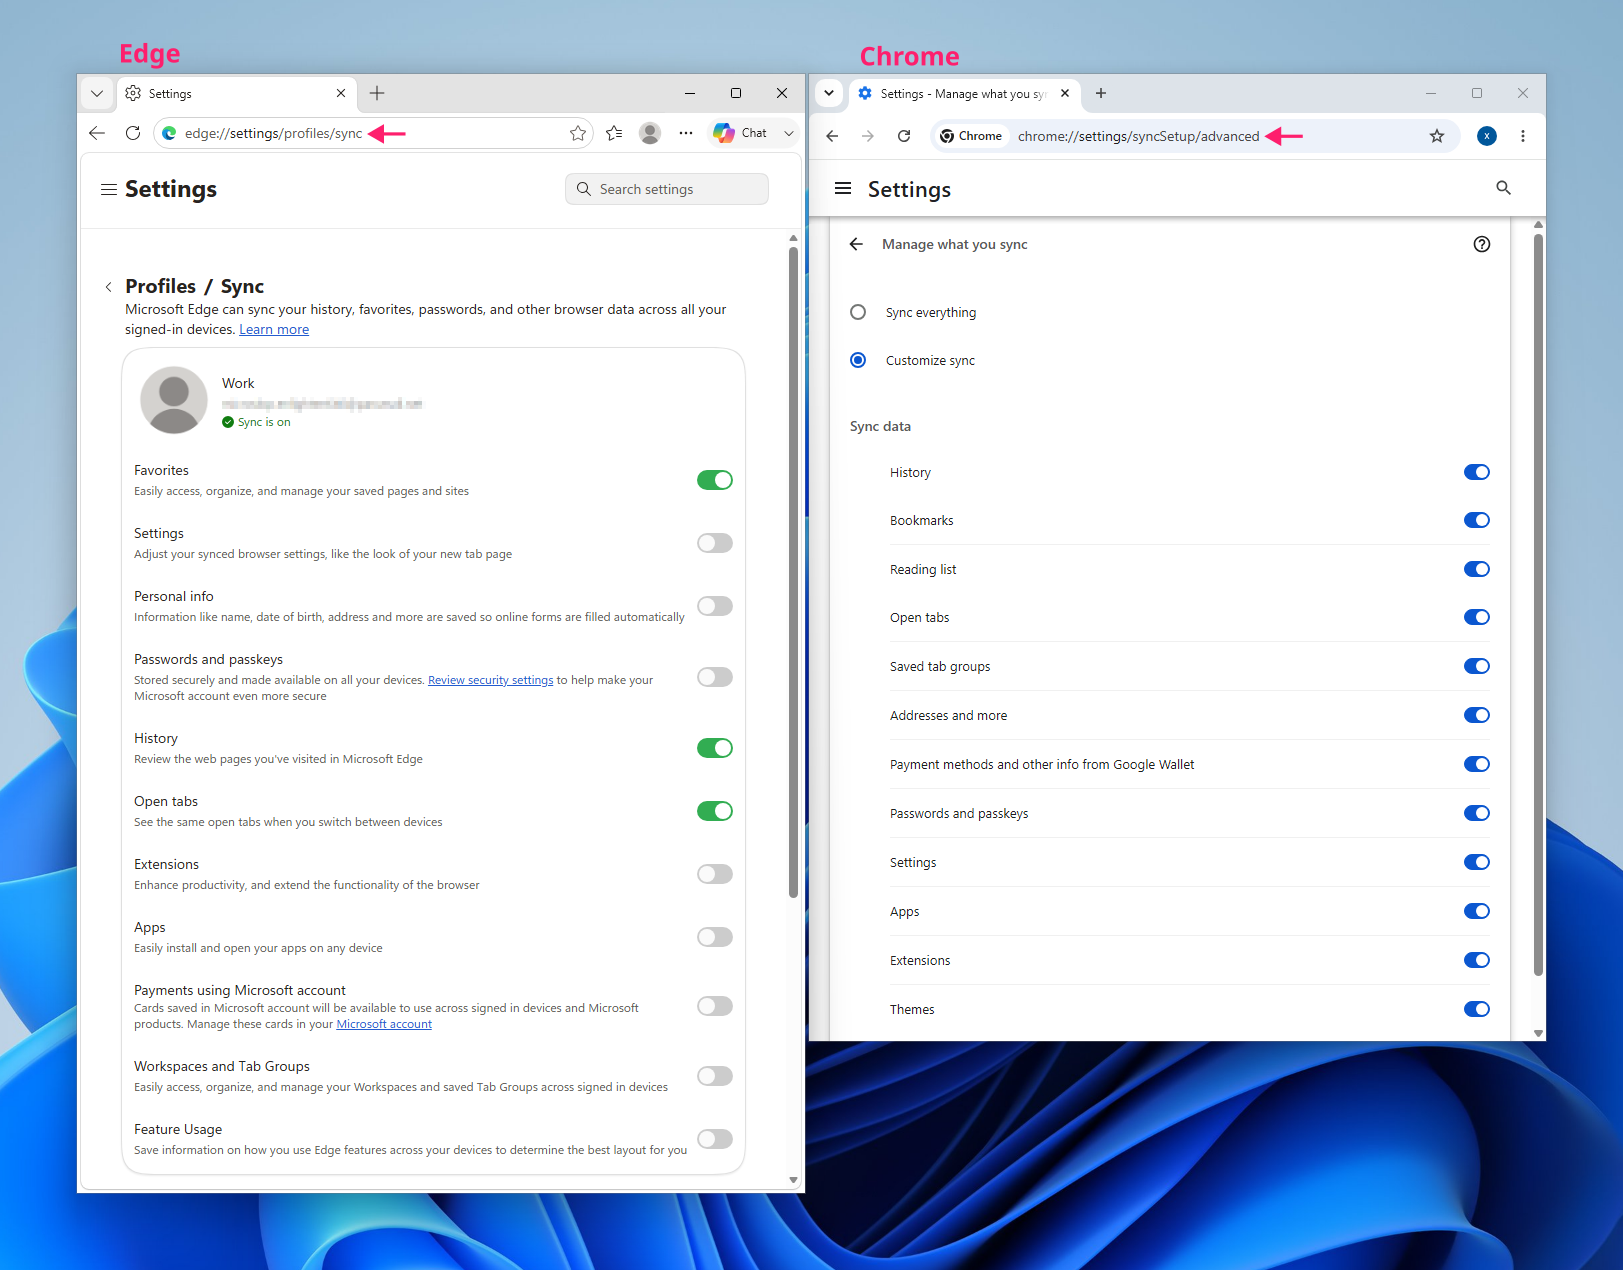Open Chrome three-dot menu
The width and height of the screenshot is (1623, 1270).
(1523, 136)
